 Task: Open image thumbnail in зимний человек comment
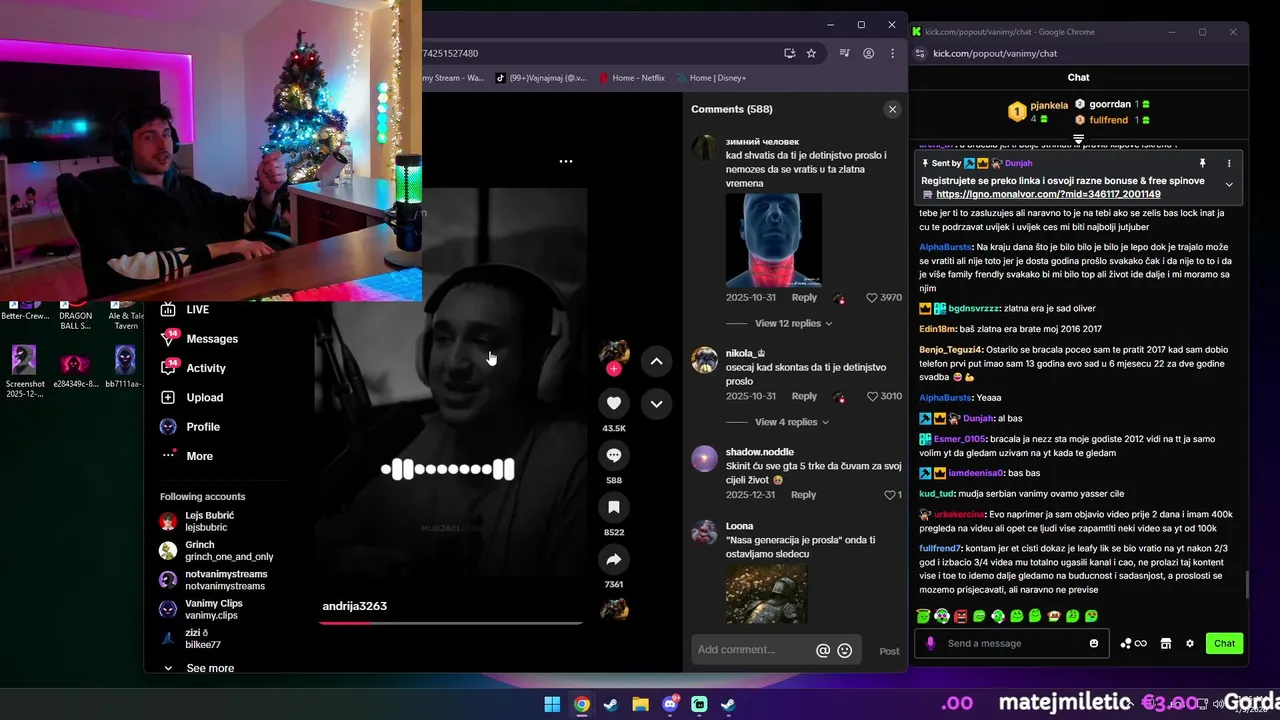click(774, 240)
